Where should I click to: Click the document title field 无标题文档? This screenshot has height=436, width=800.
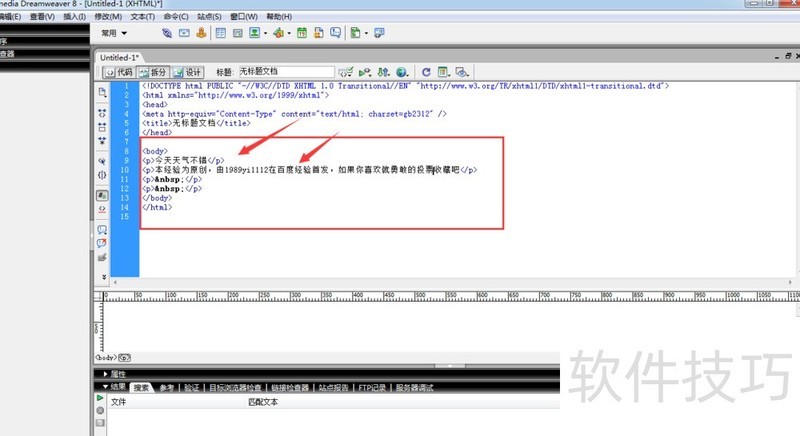[286, 72]
